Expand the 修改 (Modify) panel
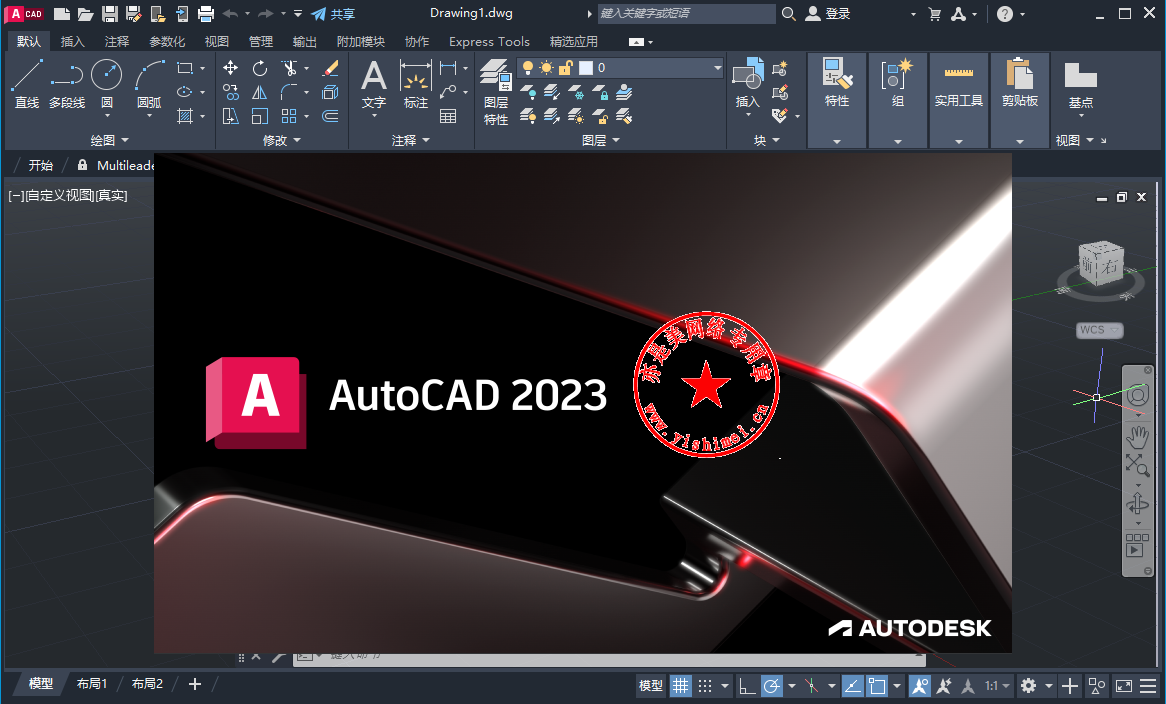Viewport: 1166px width, 704px height. (x=282, y=140)
